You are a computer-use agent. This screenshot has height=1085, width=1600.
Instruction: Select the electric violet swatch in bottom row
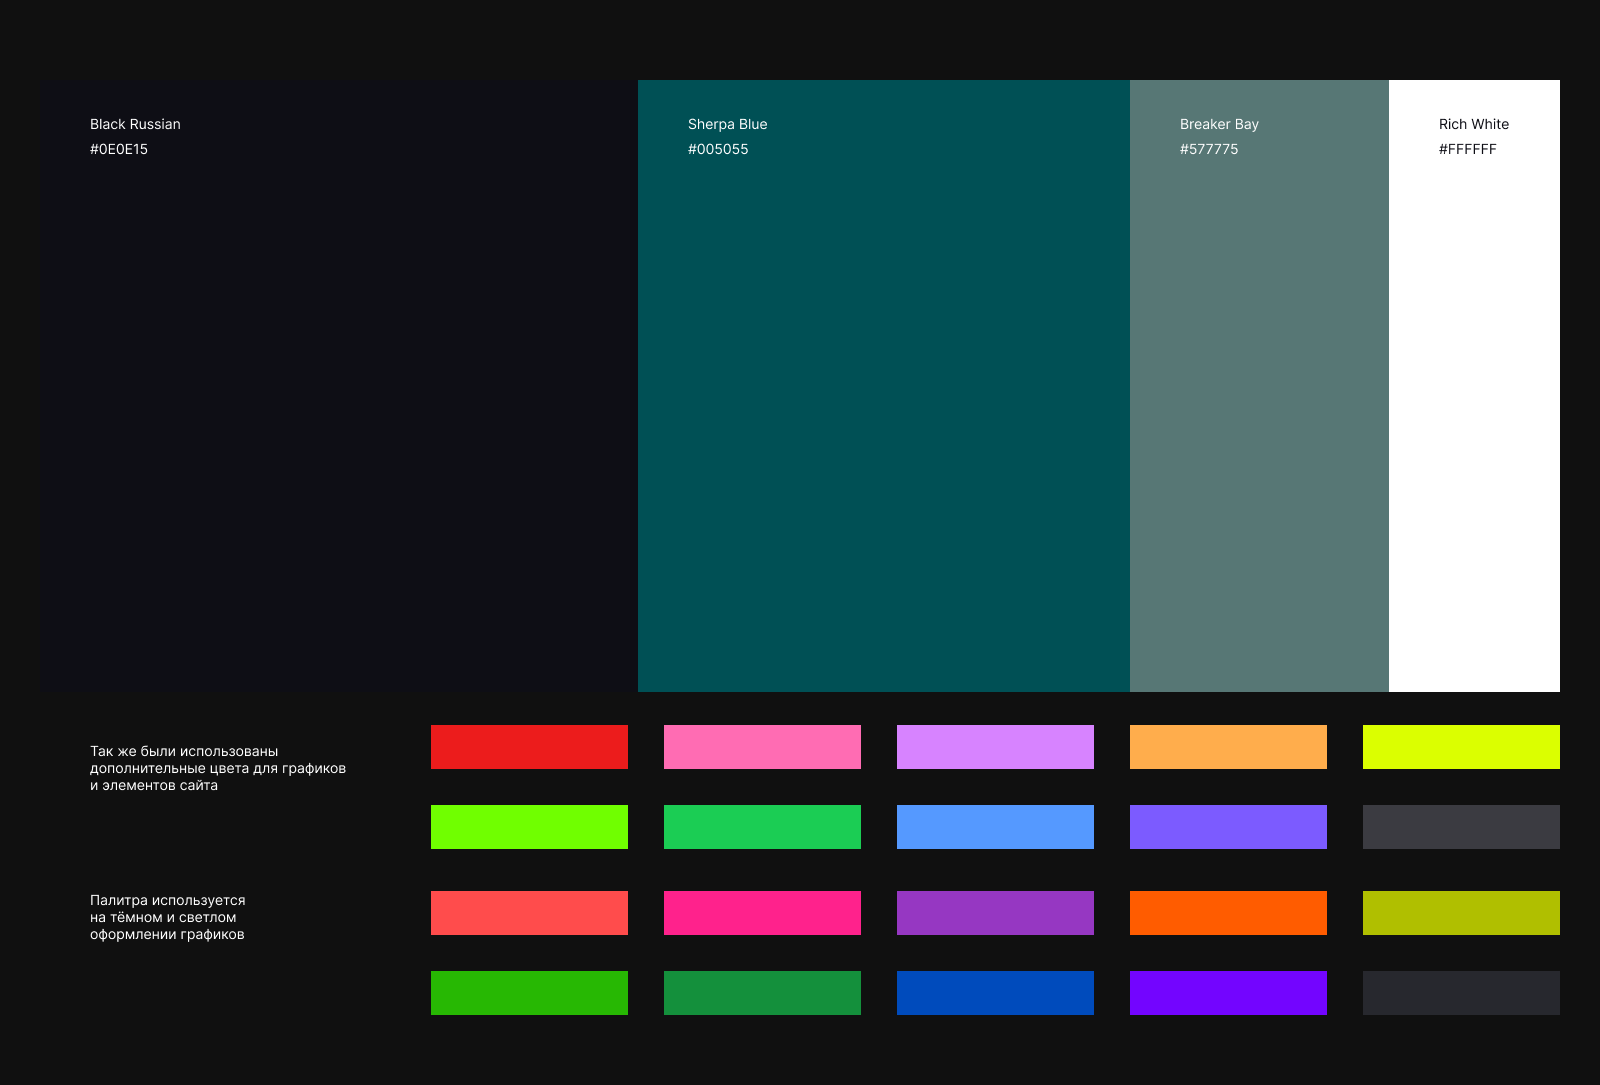click(x=1228, y=993)
